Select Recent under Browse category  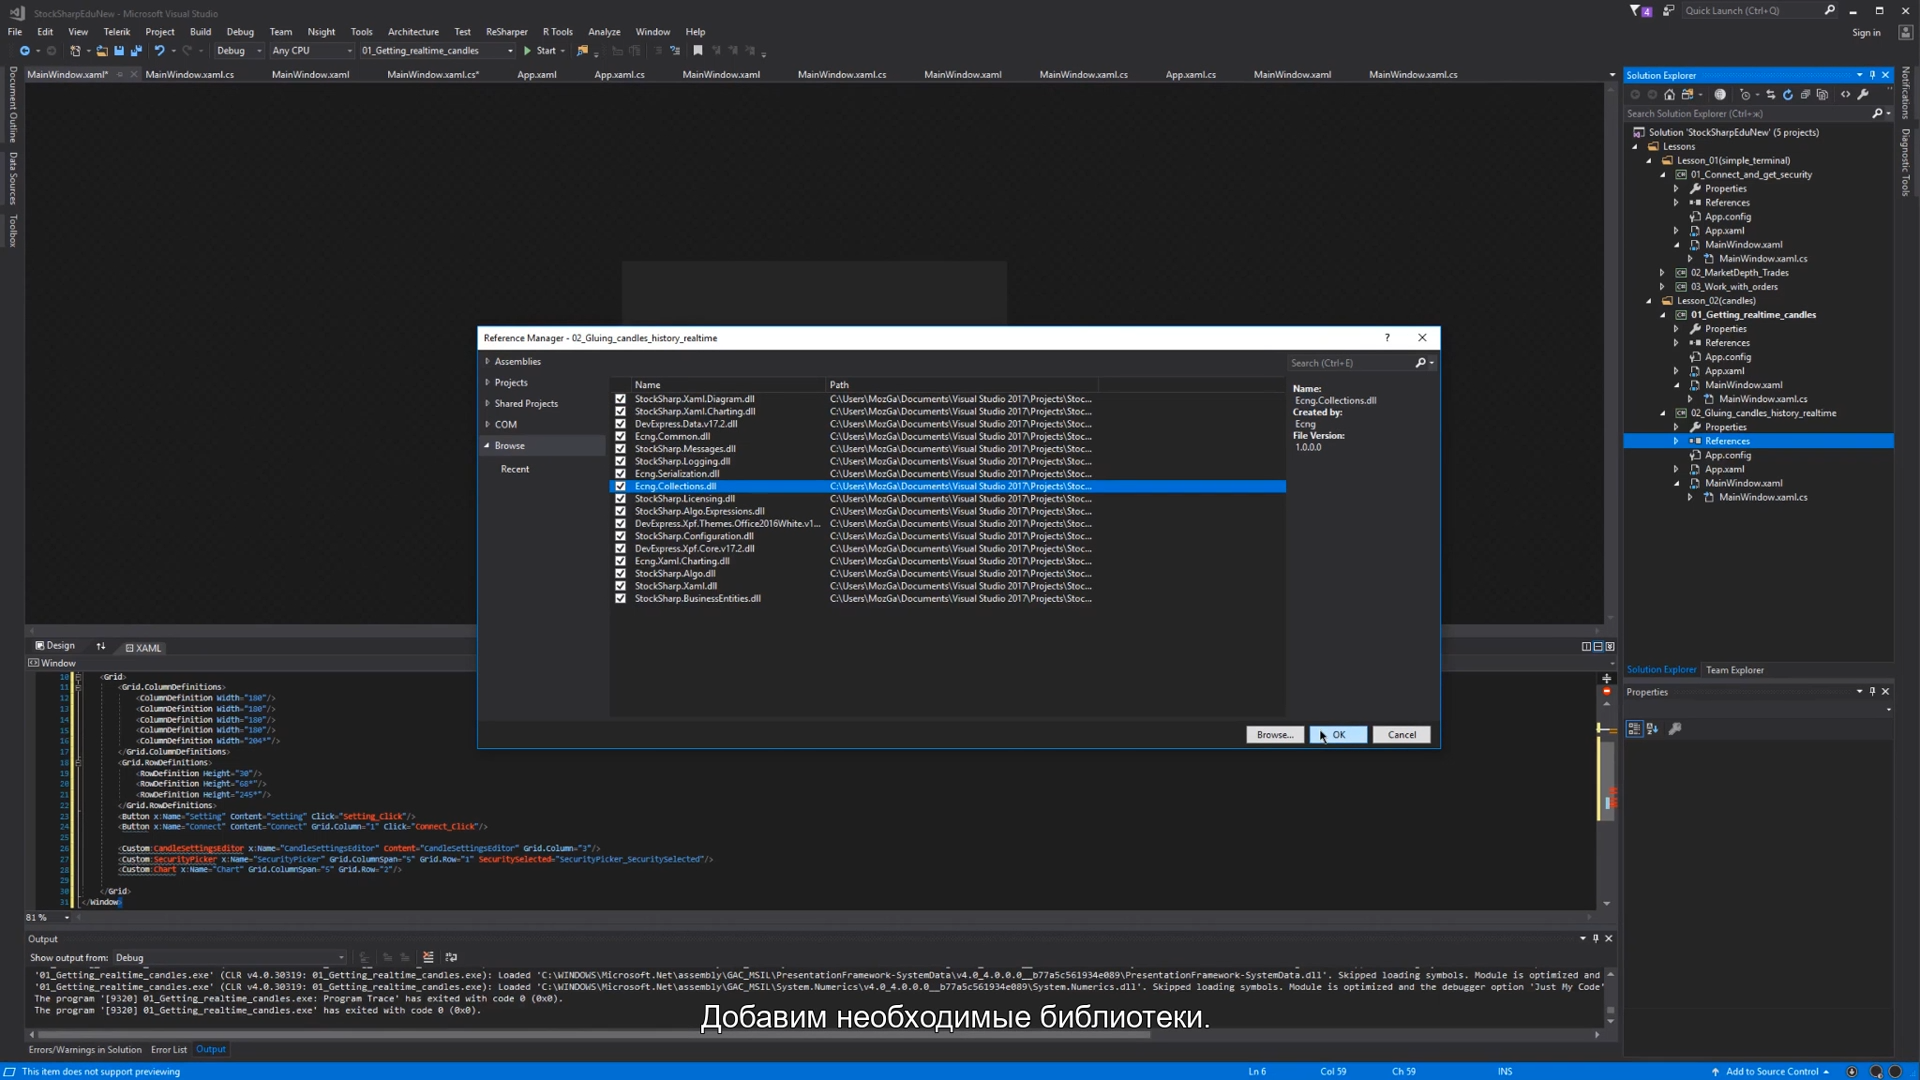pyautogui.click(x=515, y=469)
